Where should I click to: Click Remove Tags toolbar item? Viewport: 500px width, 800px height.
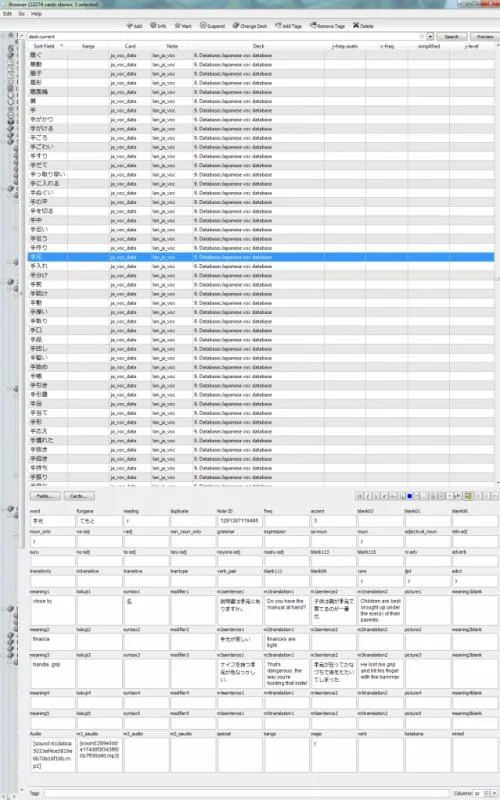click(x=327, y=26)
